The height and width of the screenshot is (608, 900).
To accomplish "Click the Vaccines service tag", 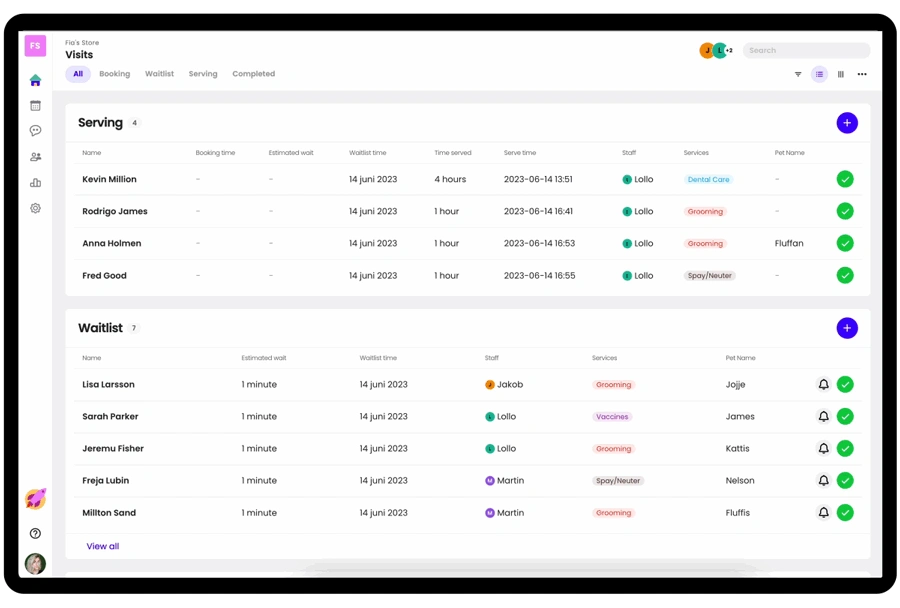I will pyautogui.click(x=612, y=417).
